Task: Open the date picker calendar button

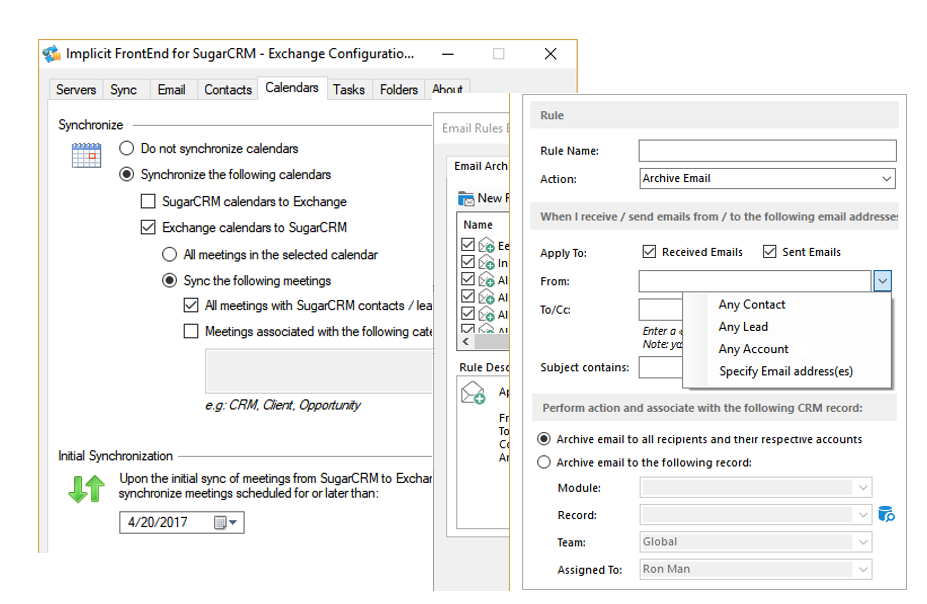Action: click(225, 522)
